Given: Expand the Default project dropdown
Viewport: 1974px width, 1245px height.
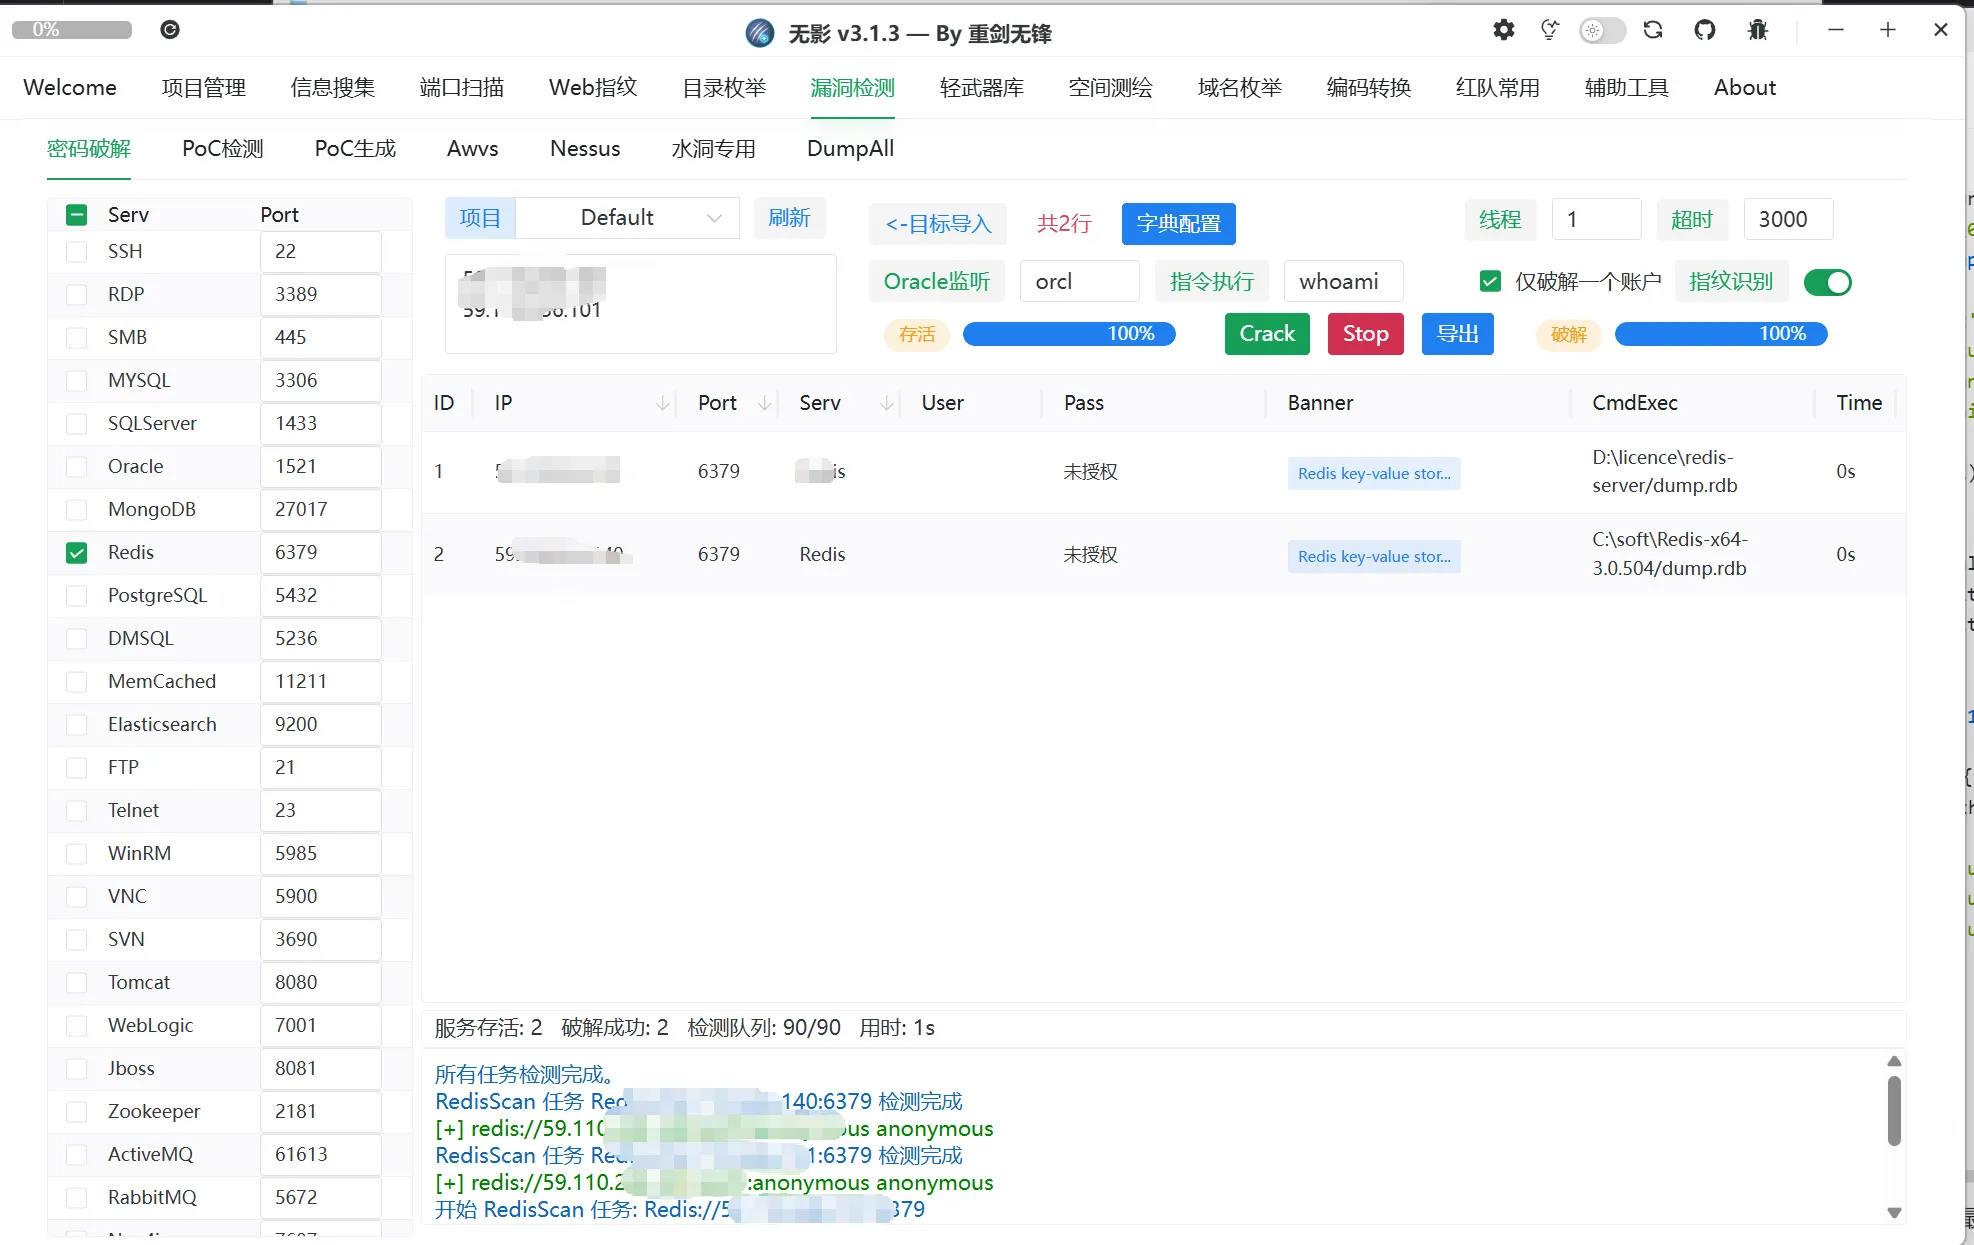Looking at the screenshot, I should pos(714,218).
